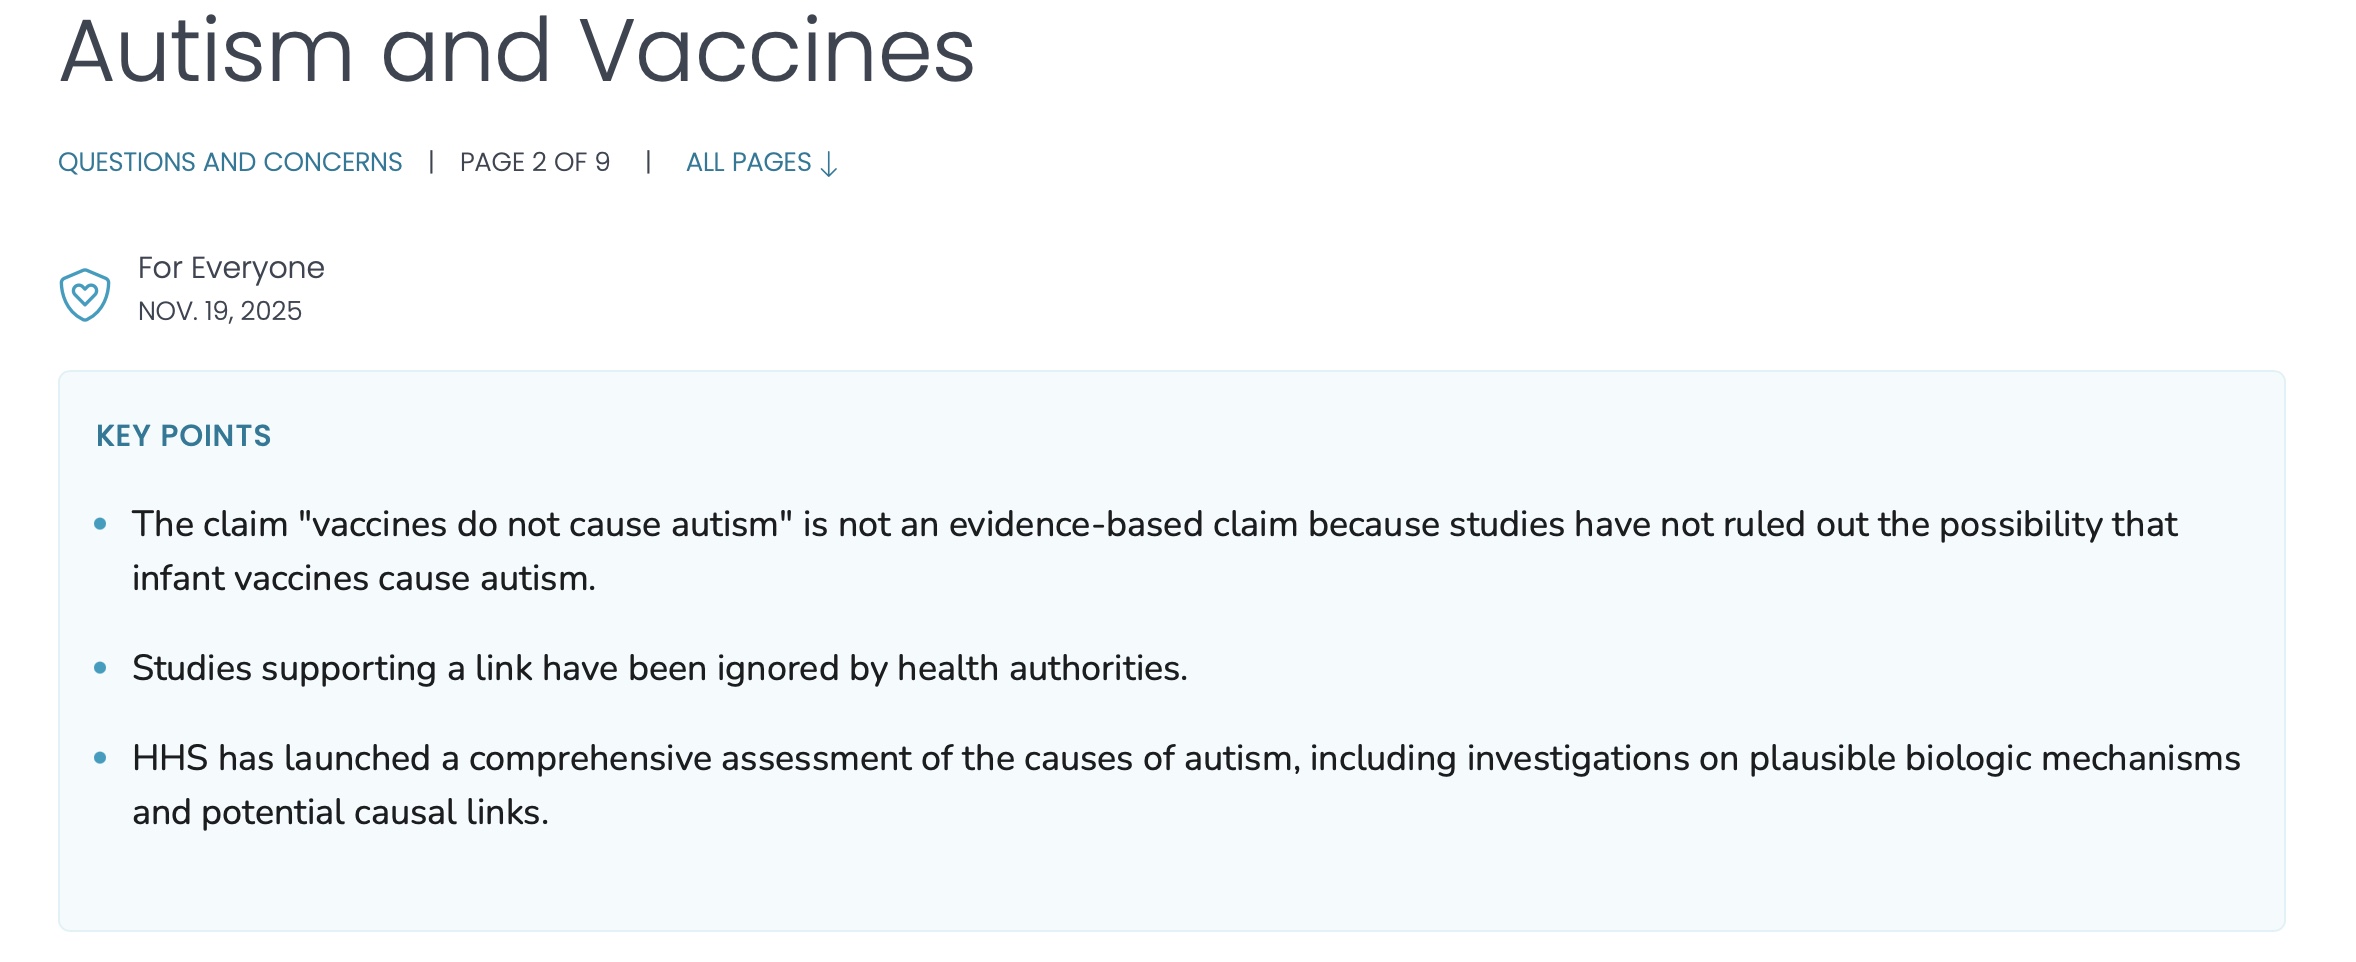
Task: Click 'infant vaccines cause autism.' text line
Action: point(364,578)
